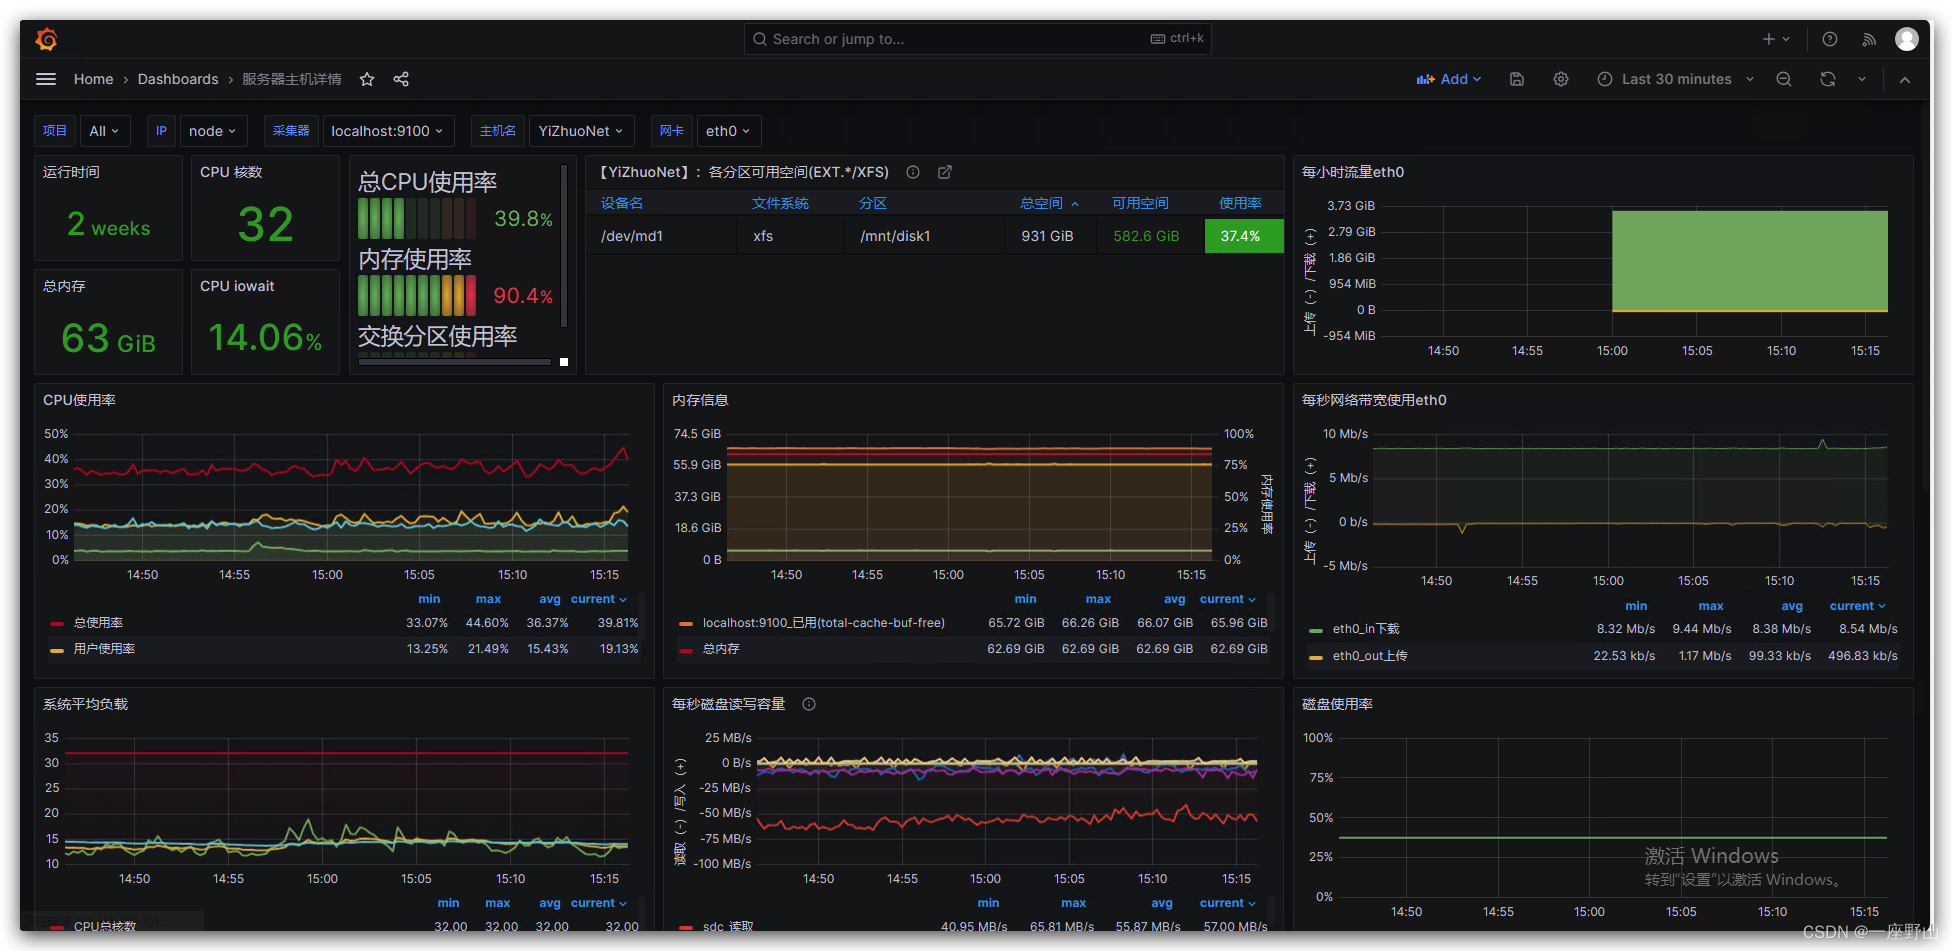Star this dashboard as favorite
Viewport: 1954px width, 951px height.
coord(367,79)
